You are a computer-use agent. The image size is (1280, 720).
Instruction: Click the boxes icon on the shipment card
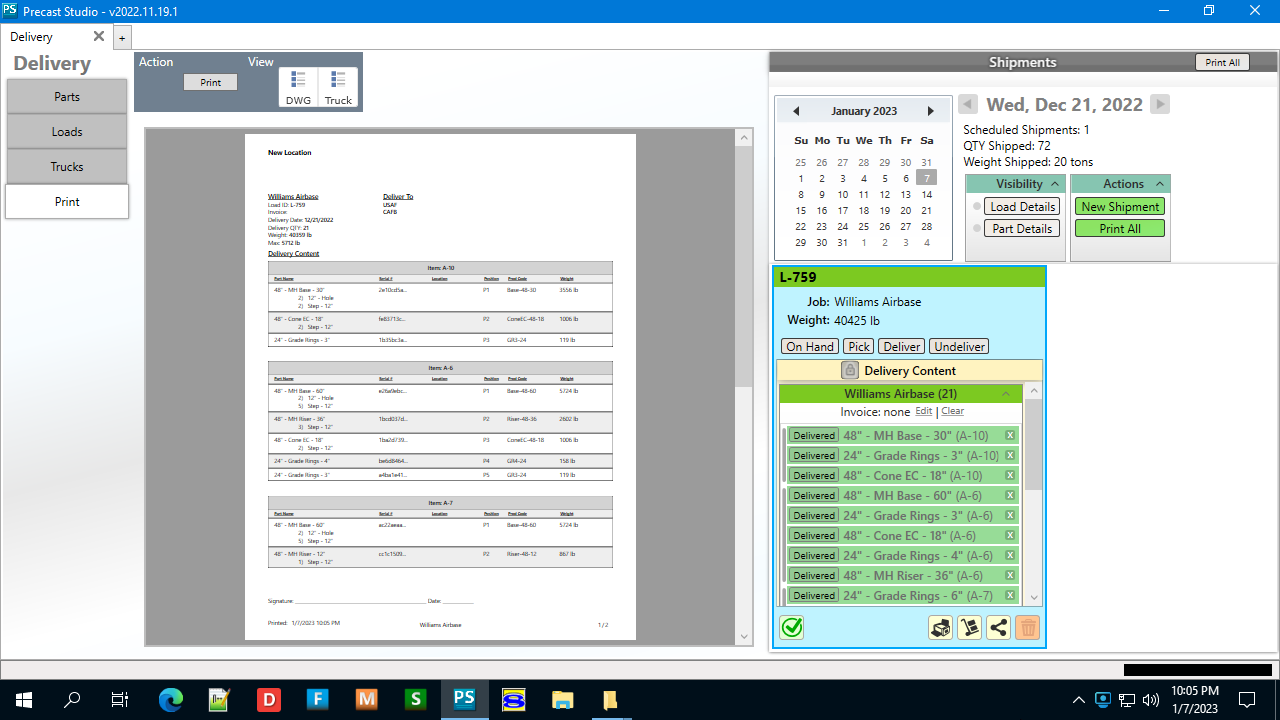click(940, 627)
